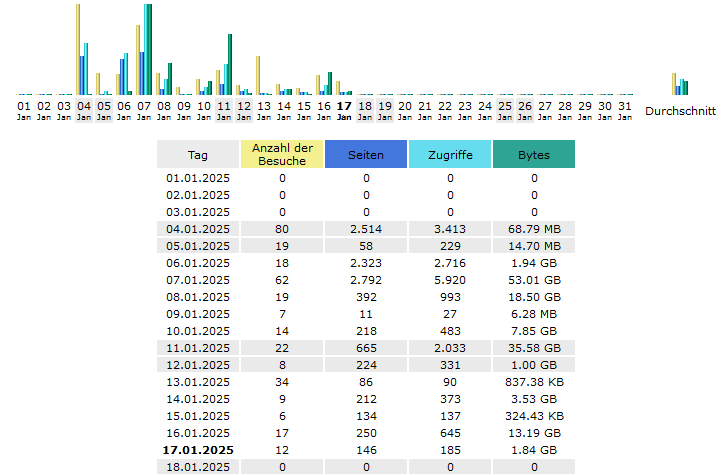The width and height of the screenshot is (727, 475).
Task: Click the 25 Jan weekend label
Action: (505, 110)
